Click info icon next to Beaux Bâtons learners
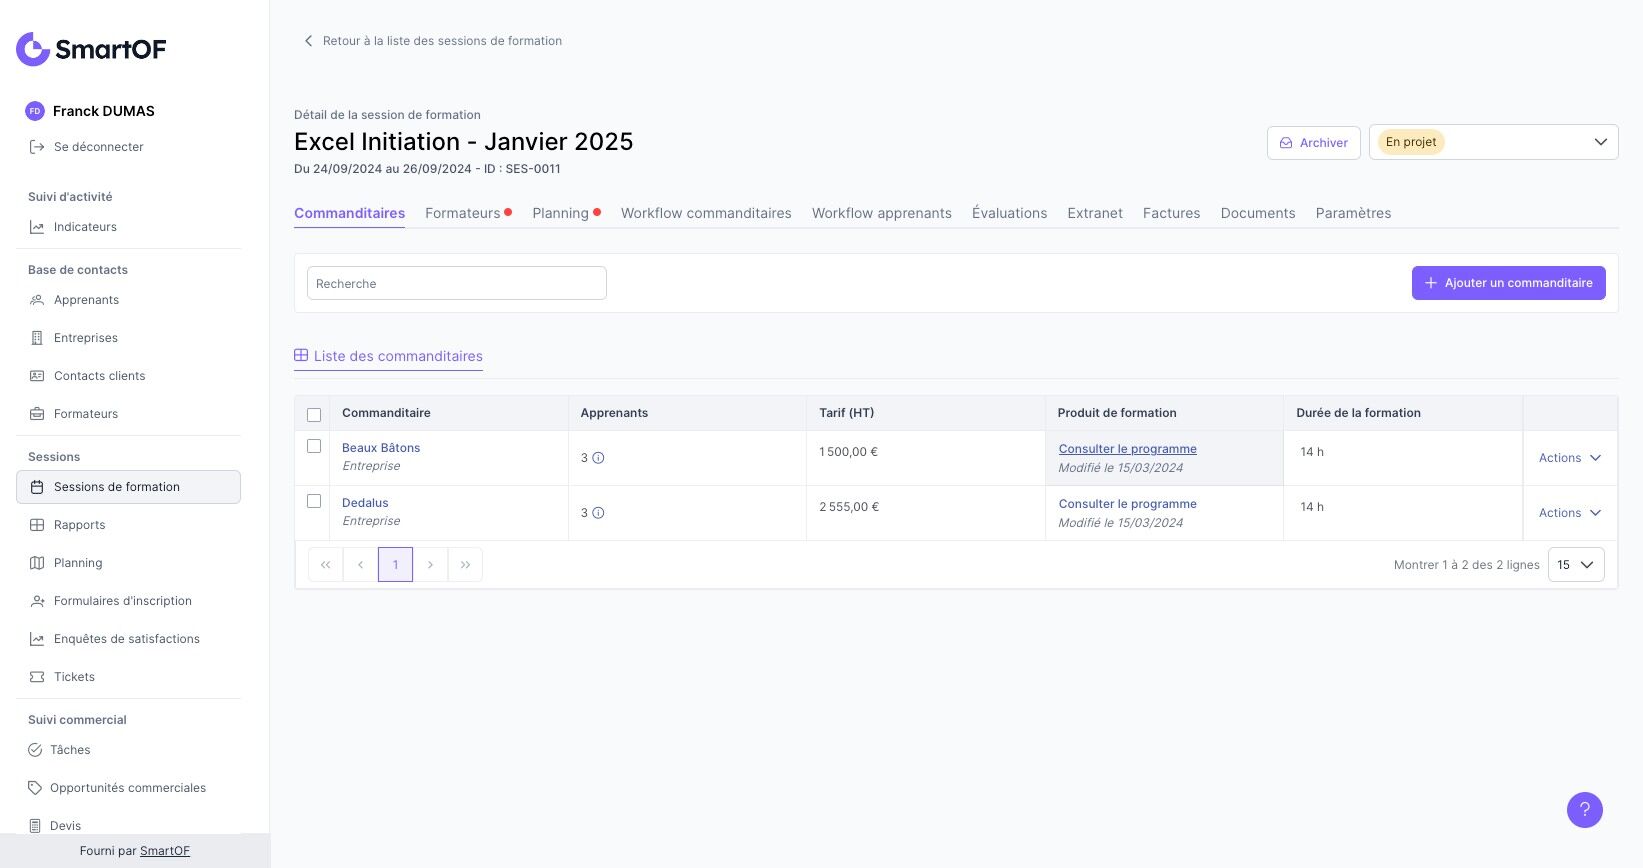The image size is (1643, 868). click(598, 458)
